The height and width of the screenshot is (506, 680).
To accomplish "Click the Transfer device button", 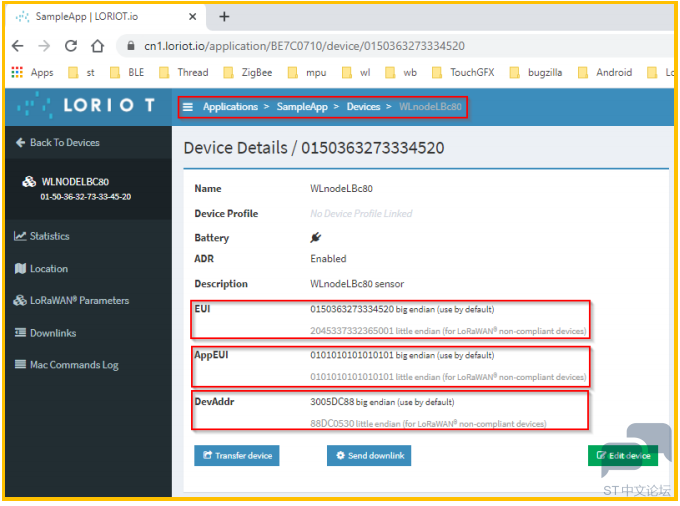I will click(x=237, y=456).
